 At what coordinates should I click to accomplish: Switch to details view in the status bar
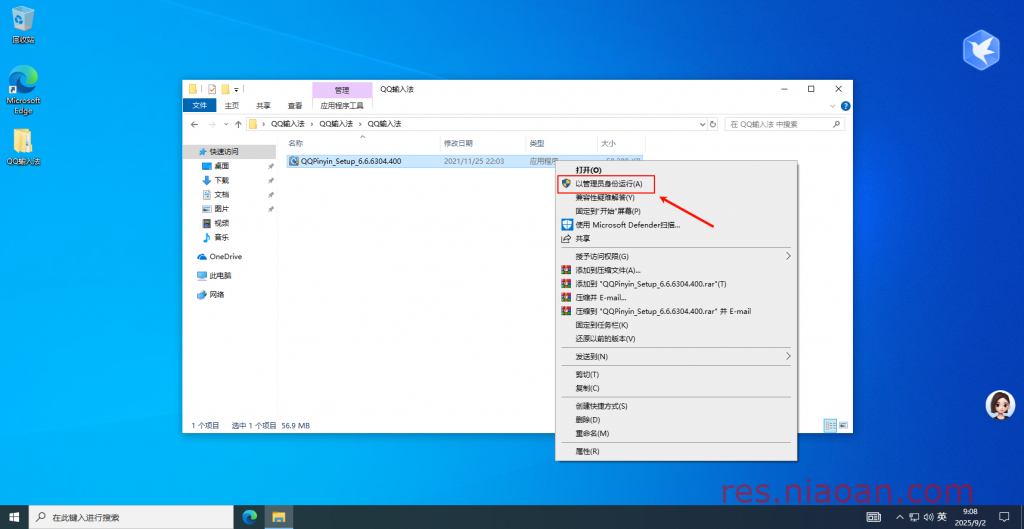click(x=830, y=425)
